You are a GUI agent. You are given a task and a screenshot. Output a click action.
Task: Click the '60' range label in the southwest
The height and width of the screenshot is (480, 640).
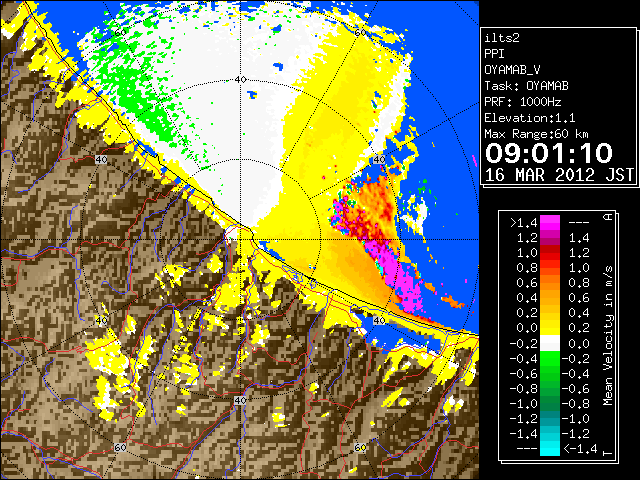[x=120, y=447]
